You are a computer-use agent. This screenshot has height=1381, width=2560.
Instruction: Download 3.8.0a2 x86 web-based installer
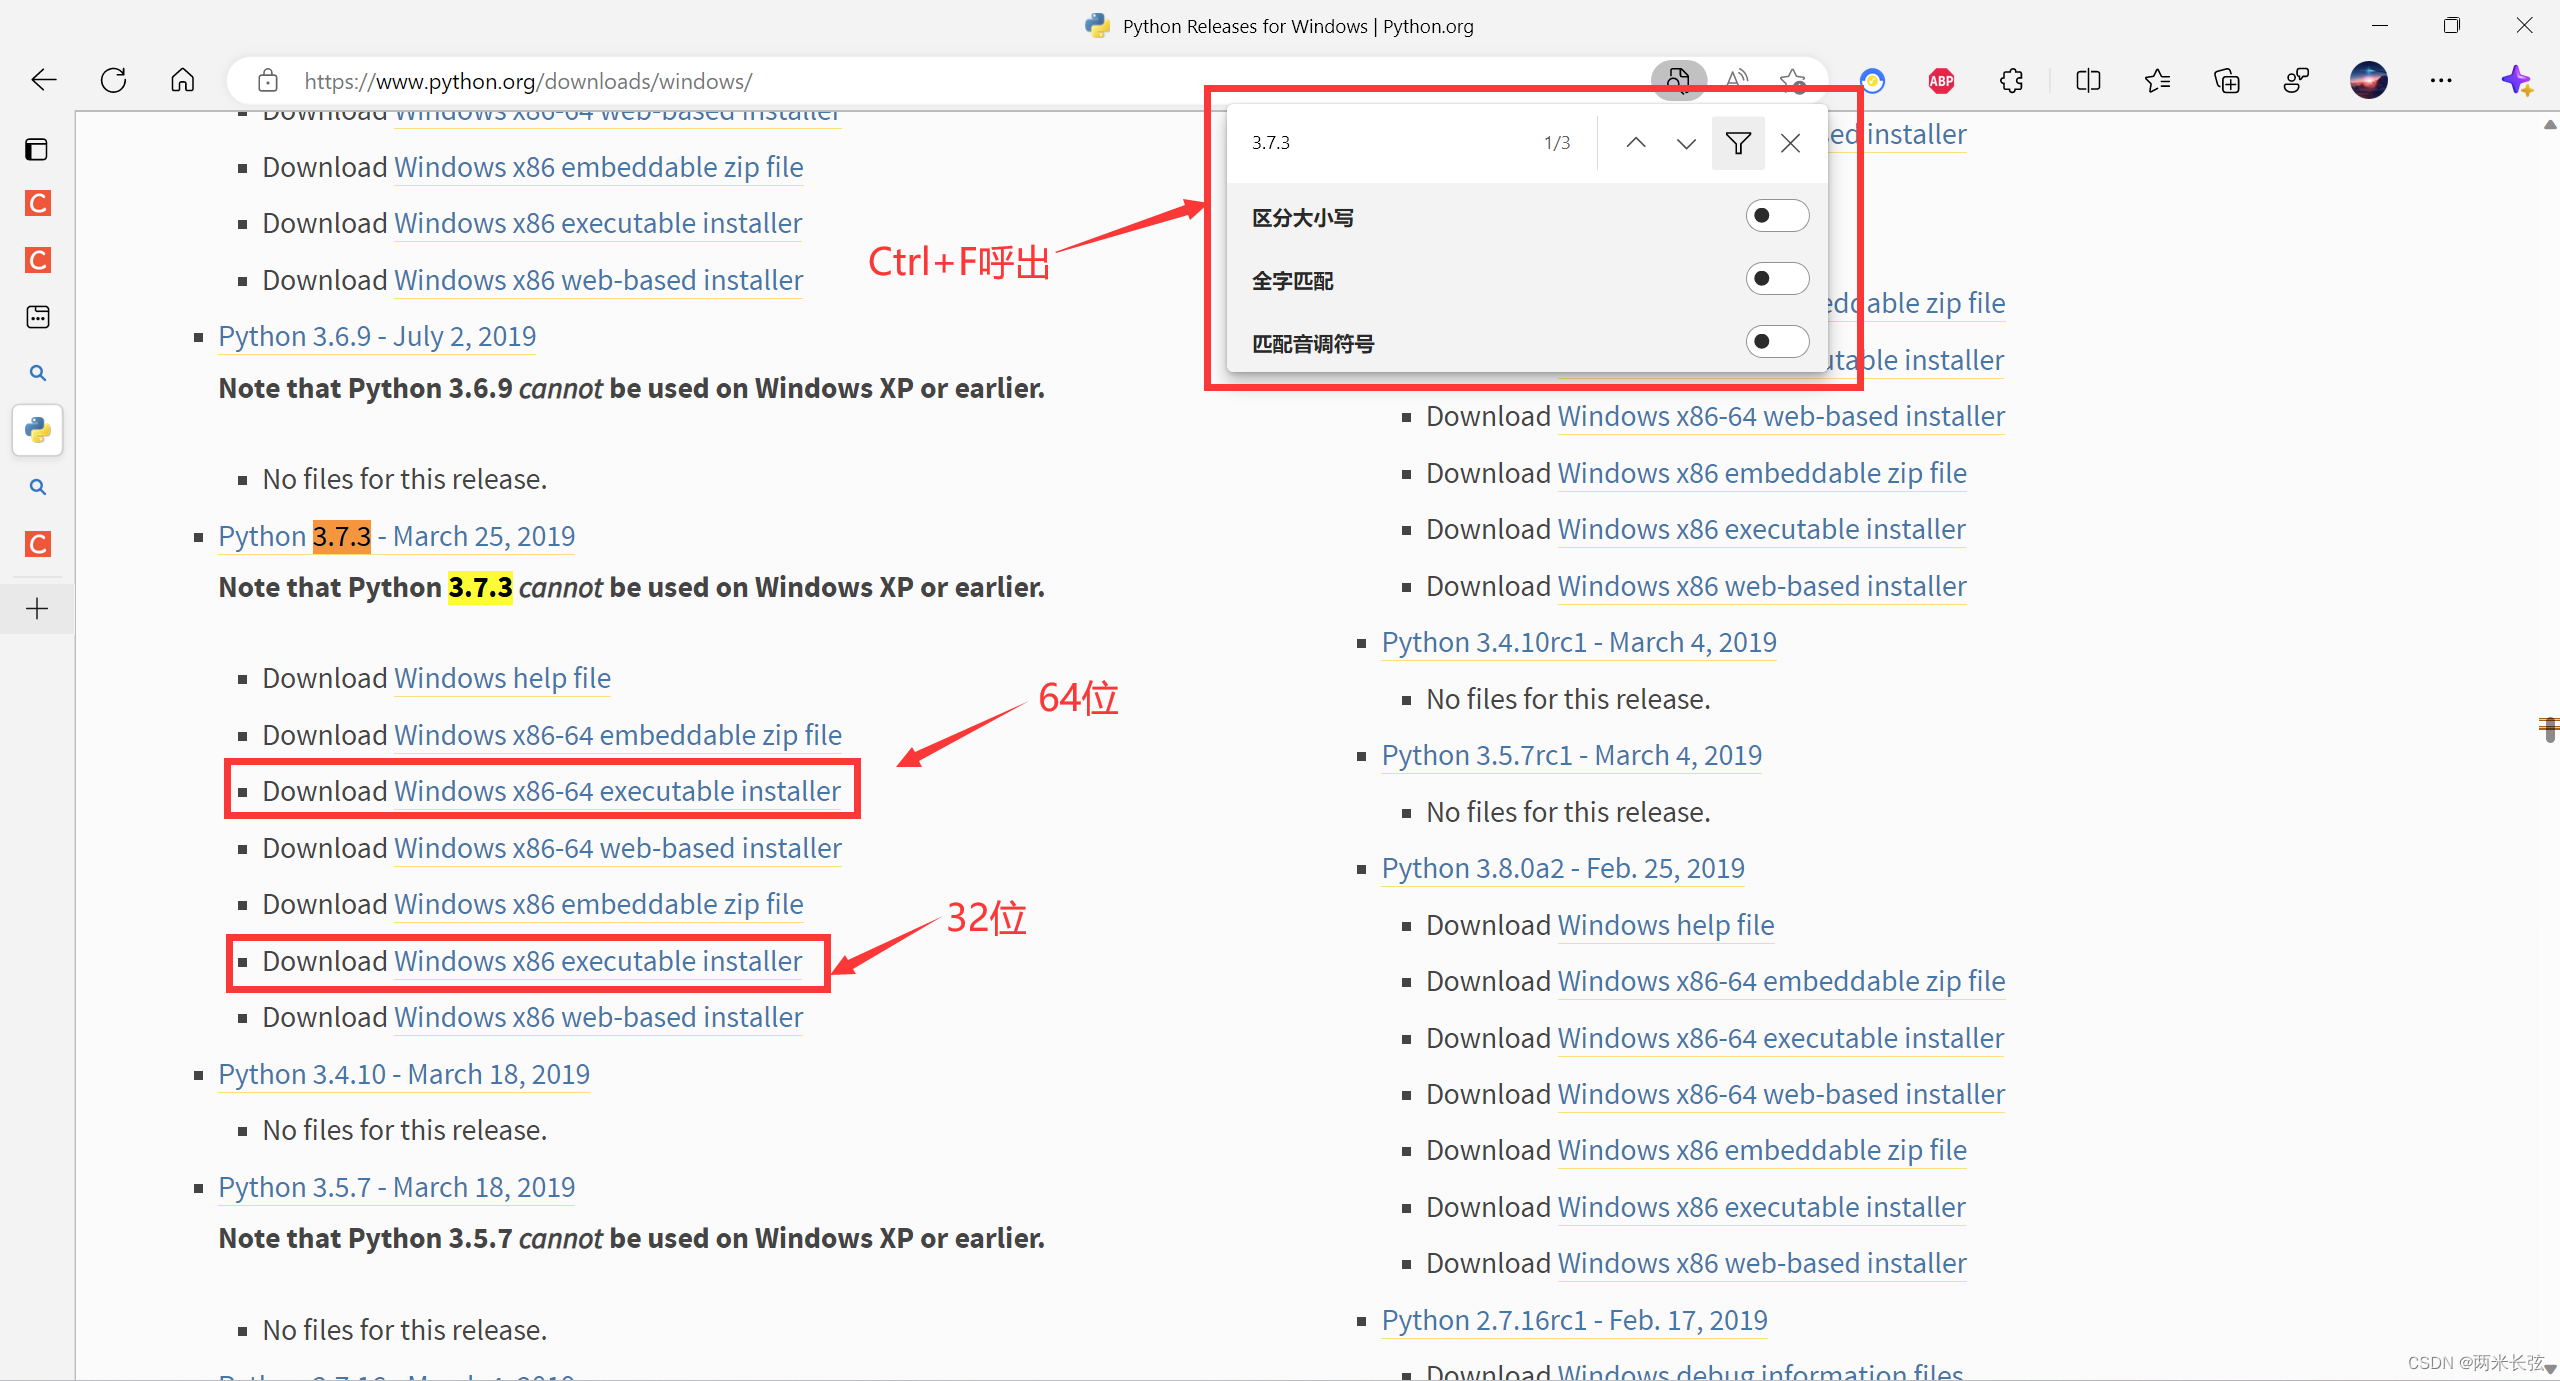point(1762,1263)
